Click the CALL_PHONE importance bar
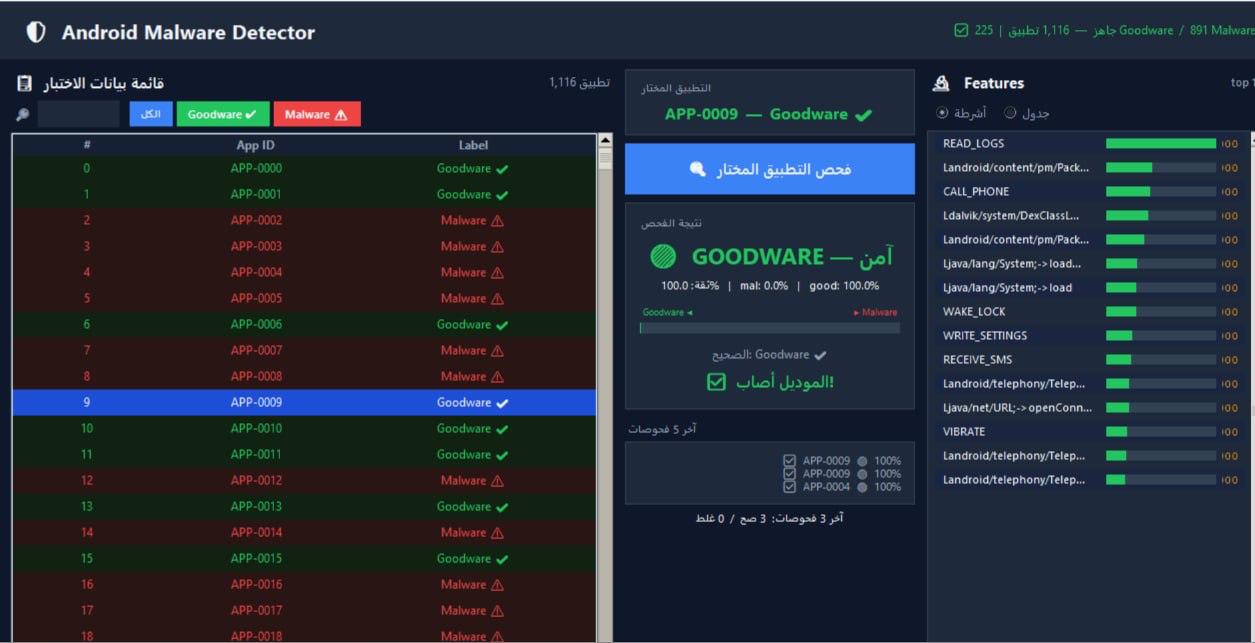The height and width of the screenshot is (643, 1255). coord(1161,192)
